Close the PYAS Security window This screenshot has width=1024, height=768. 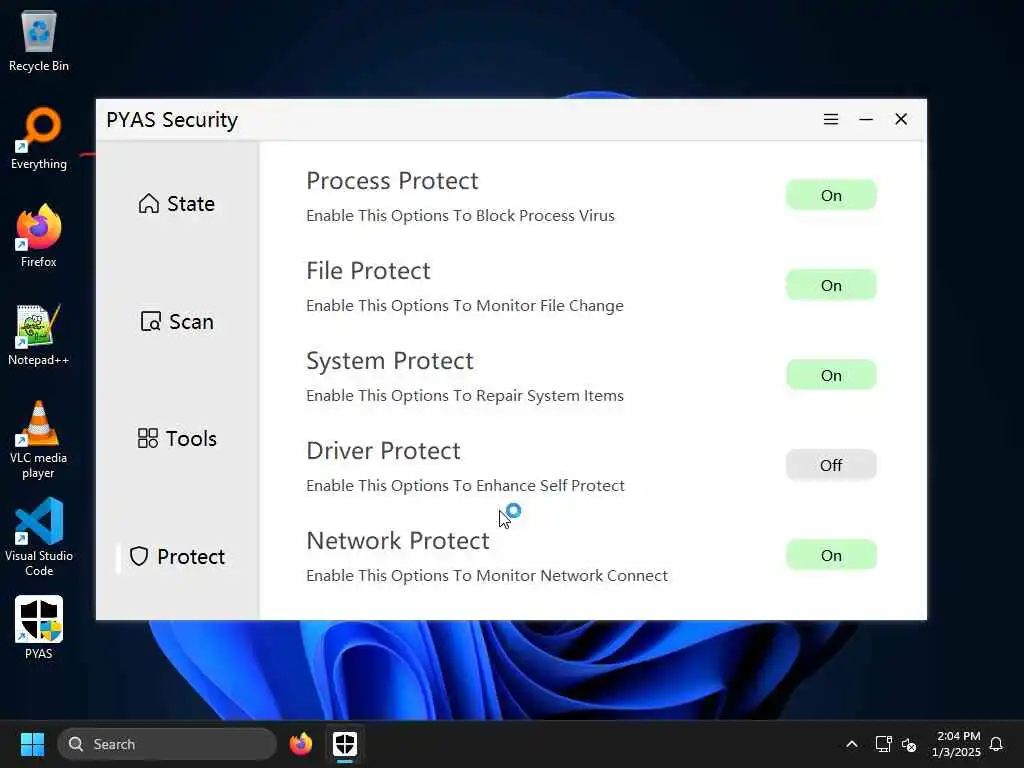click(x=901, y=120)
